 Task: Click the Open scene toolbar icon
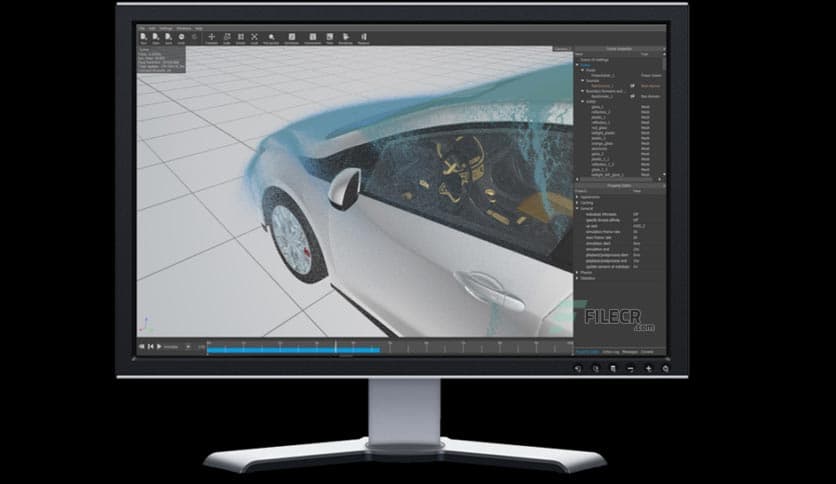coord(156,38)
